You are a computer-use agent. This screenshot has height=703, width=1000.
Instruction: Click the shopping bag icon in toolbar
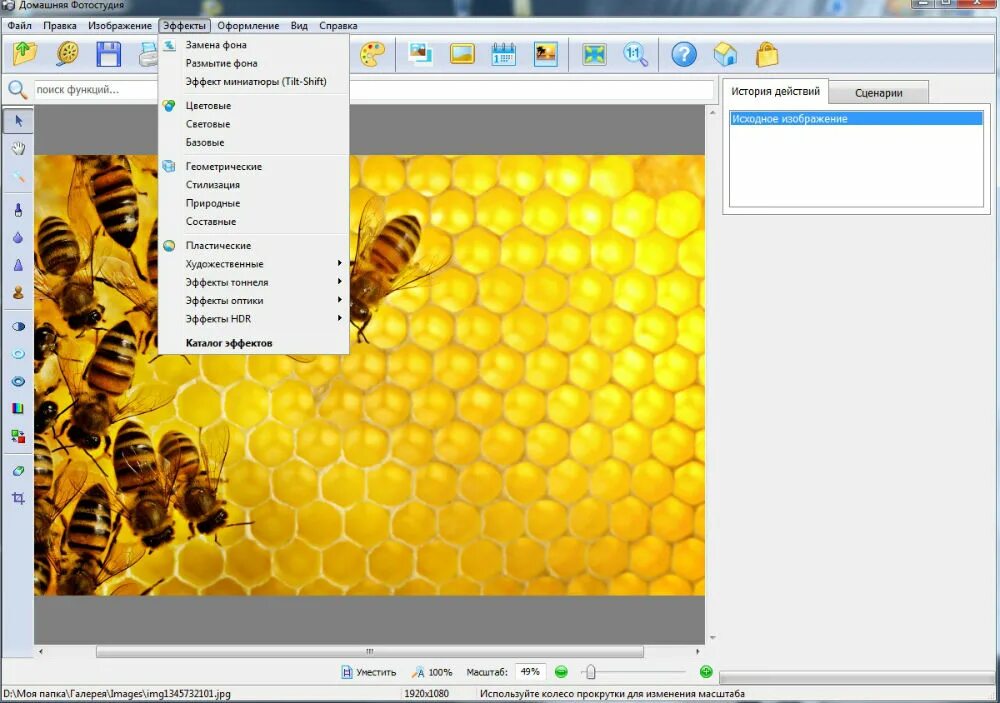pyautogui.click(x=767, y=54)
